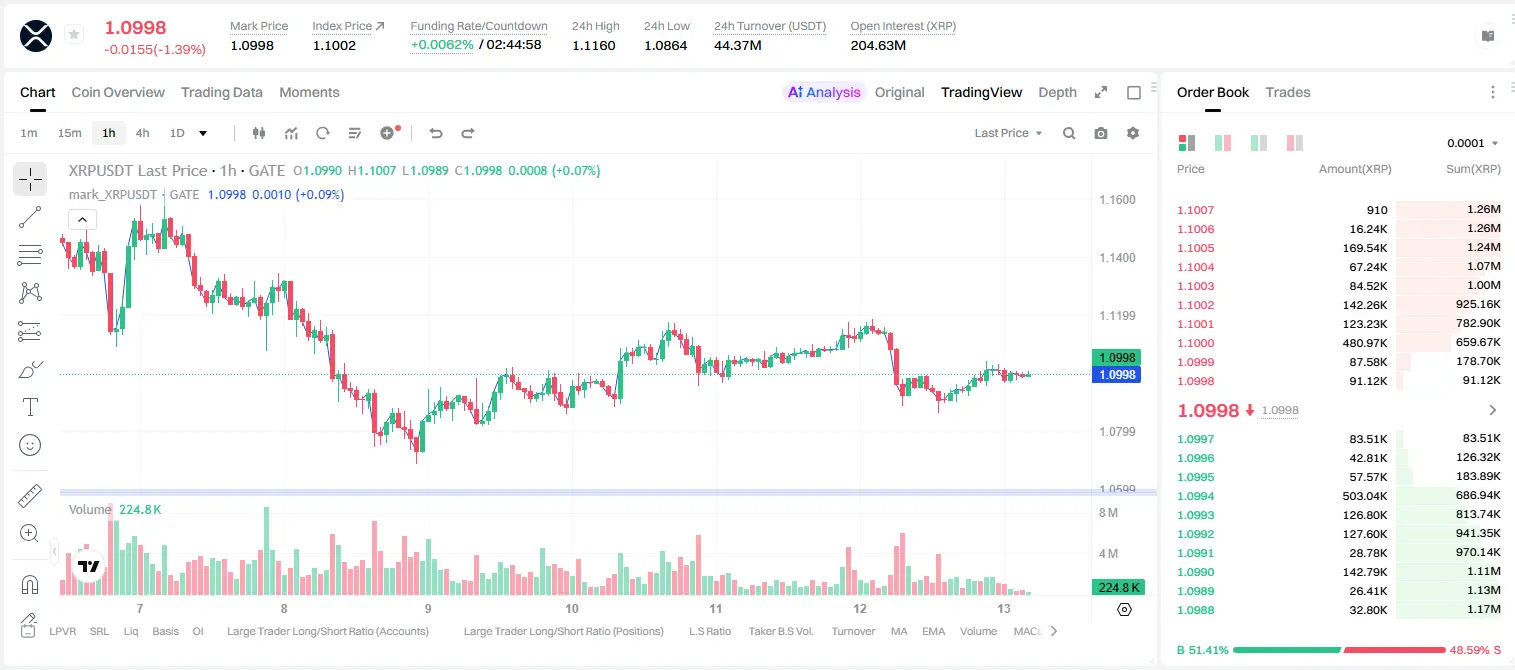Open the Last Price dropdown
Viewport: 1515px width, 670px height.
coord(1008,133)
